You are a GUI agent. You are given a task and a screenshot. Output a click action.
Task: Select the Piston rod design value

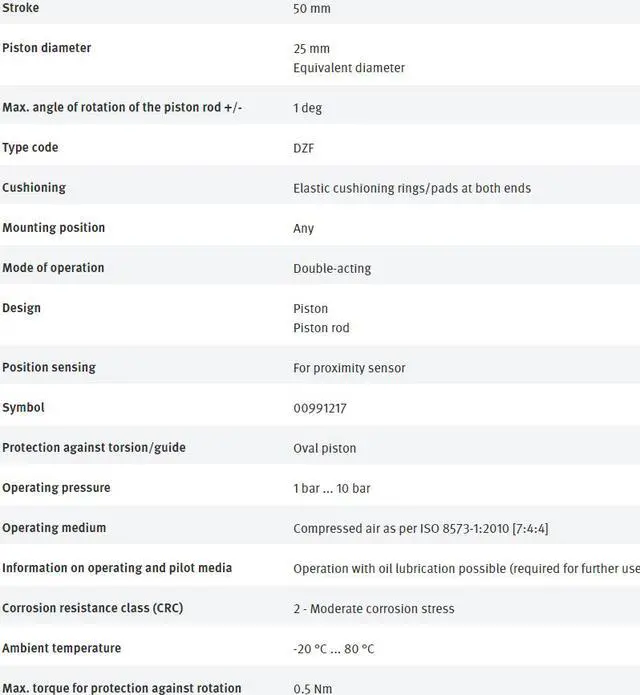coord(321,328)
